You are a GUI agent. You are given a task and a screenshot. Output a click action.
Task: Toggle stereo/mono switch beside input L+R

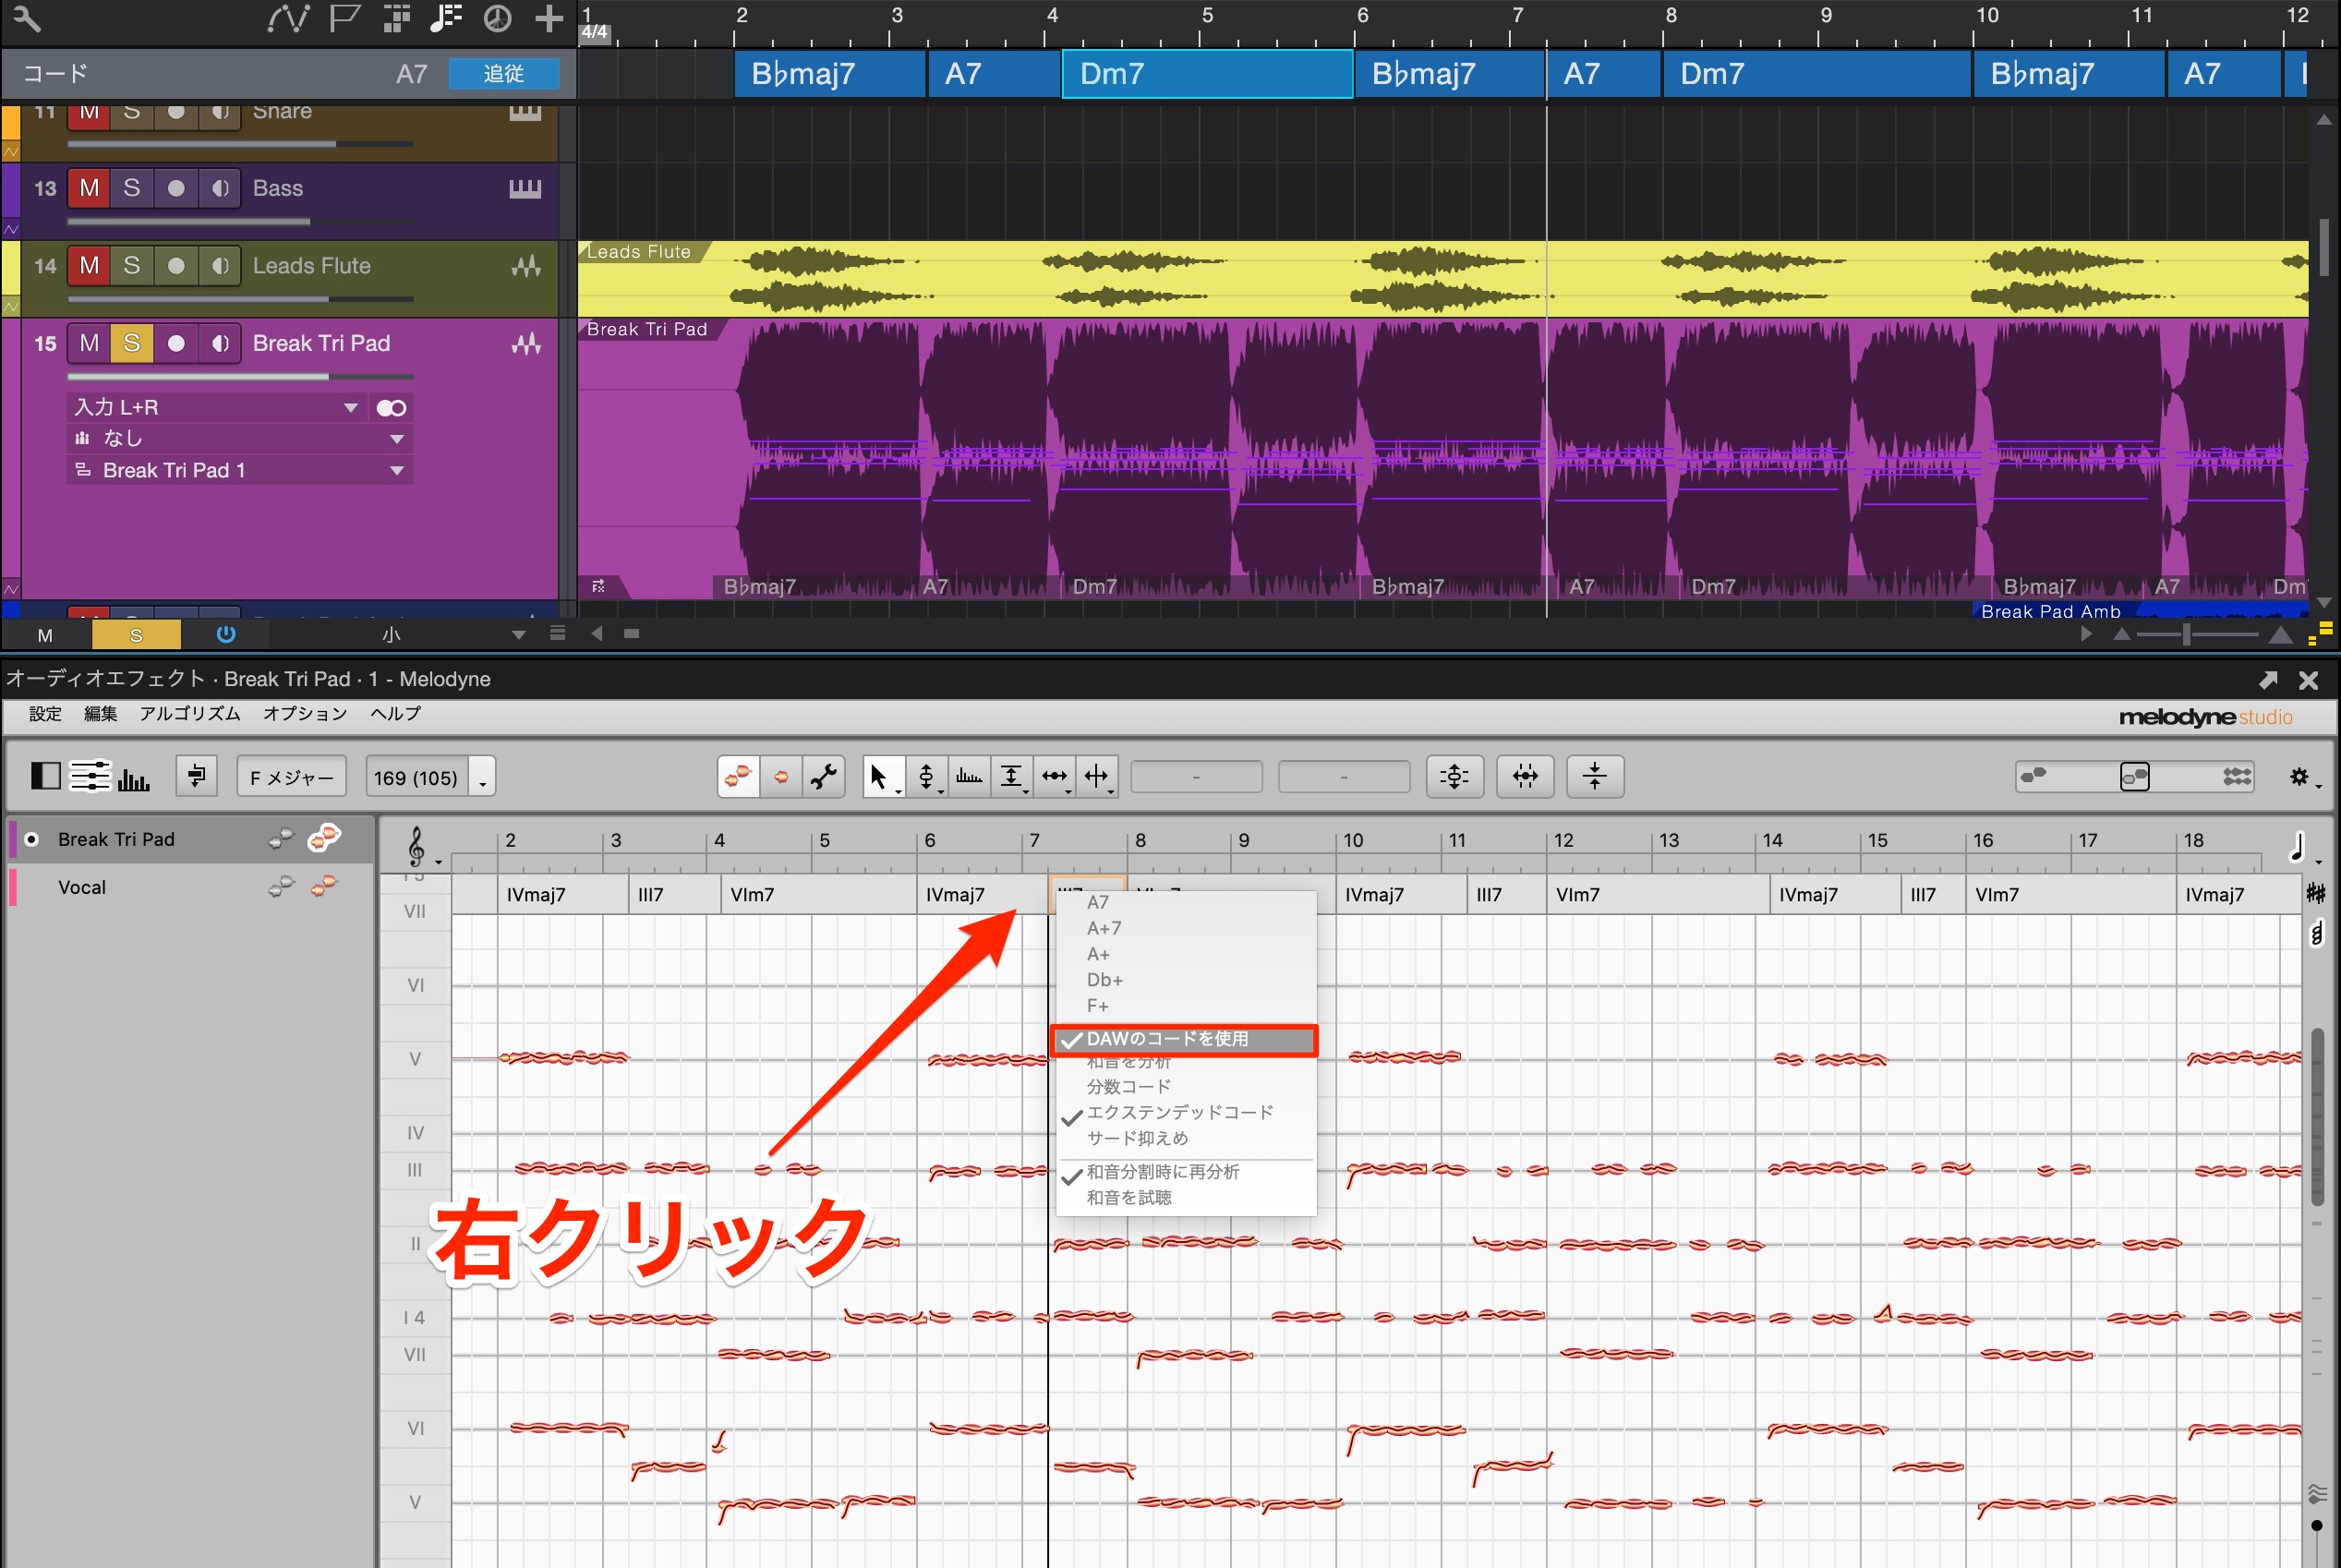391,408
